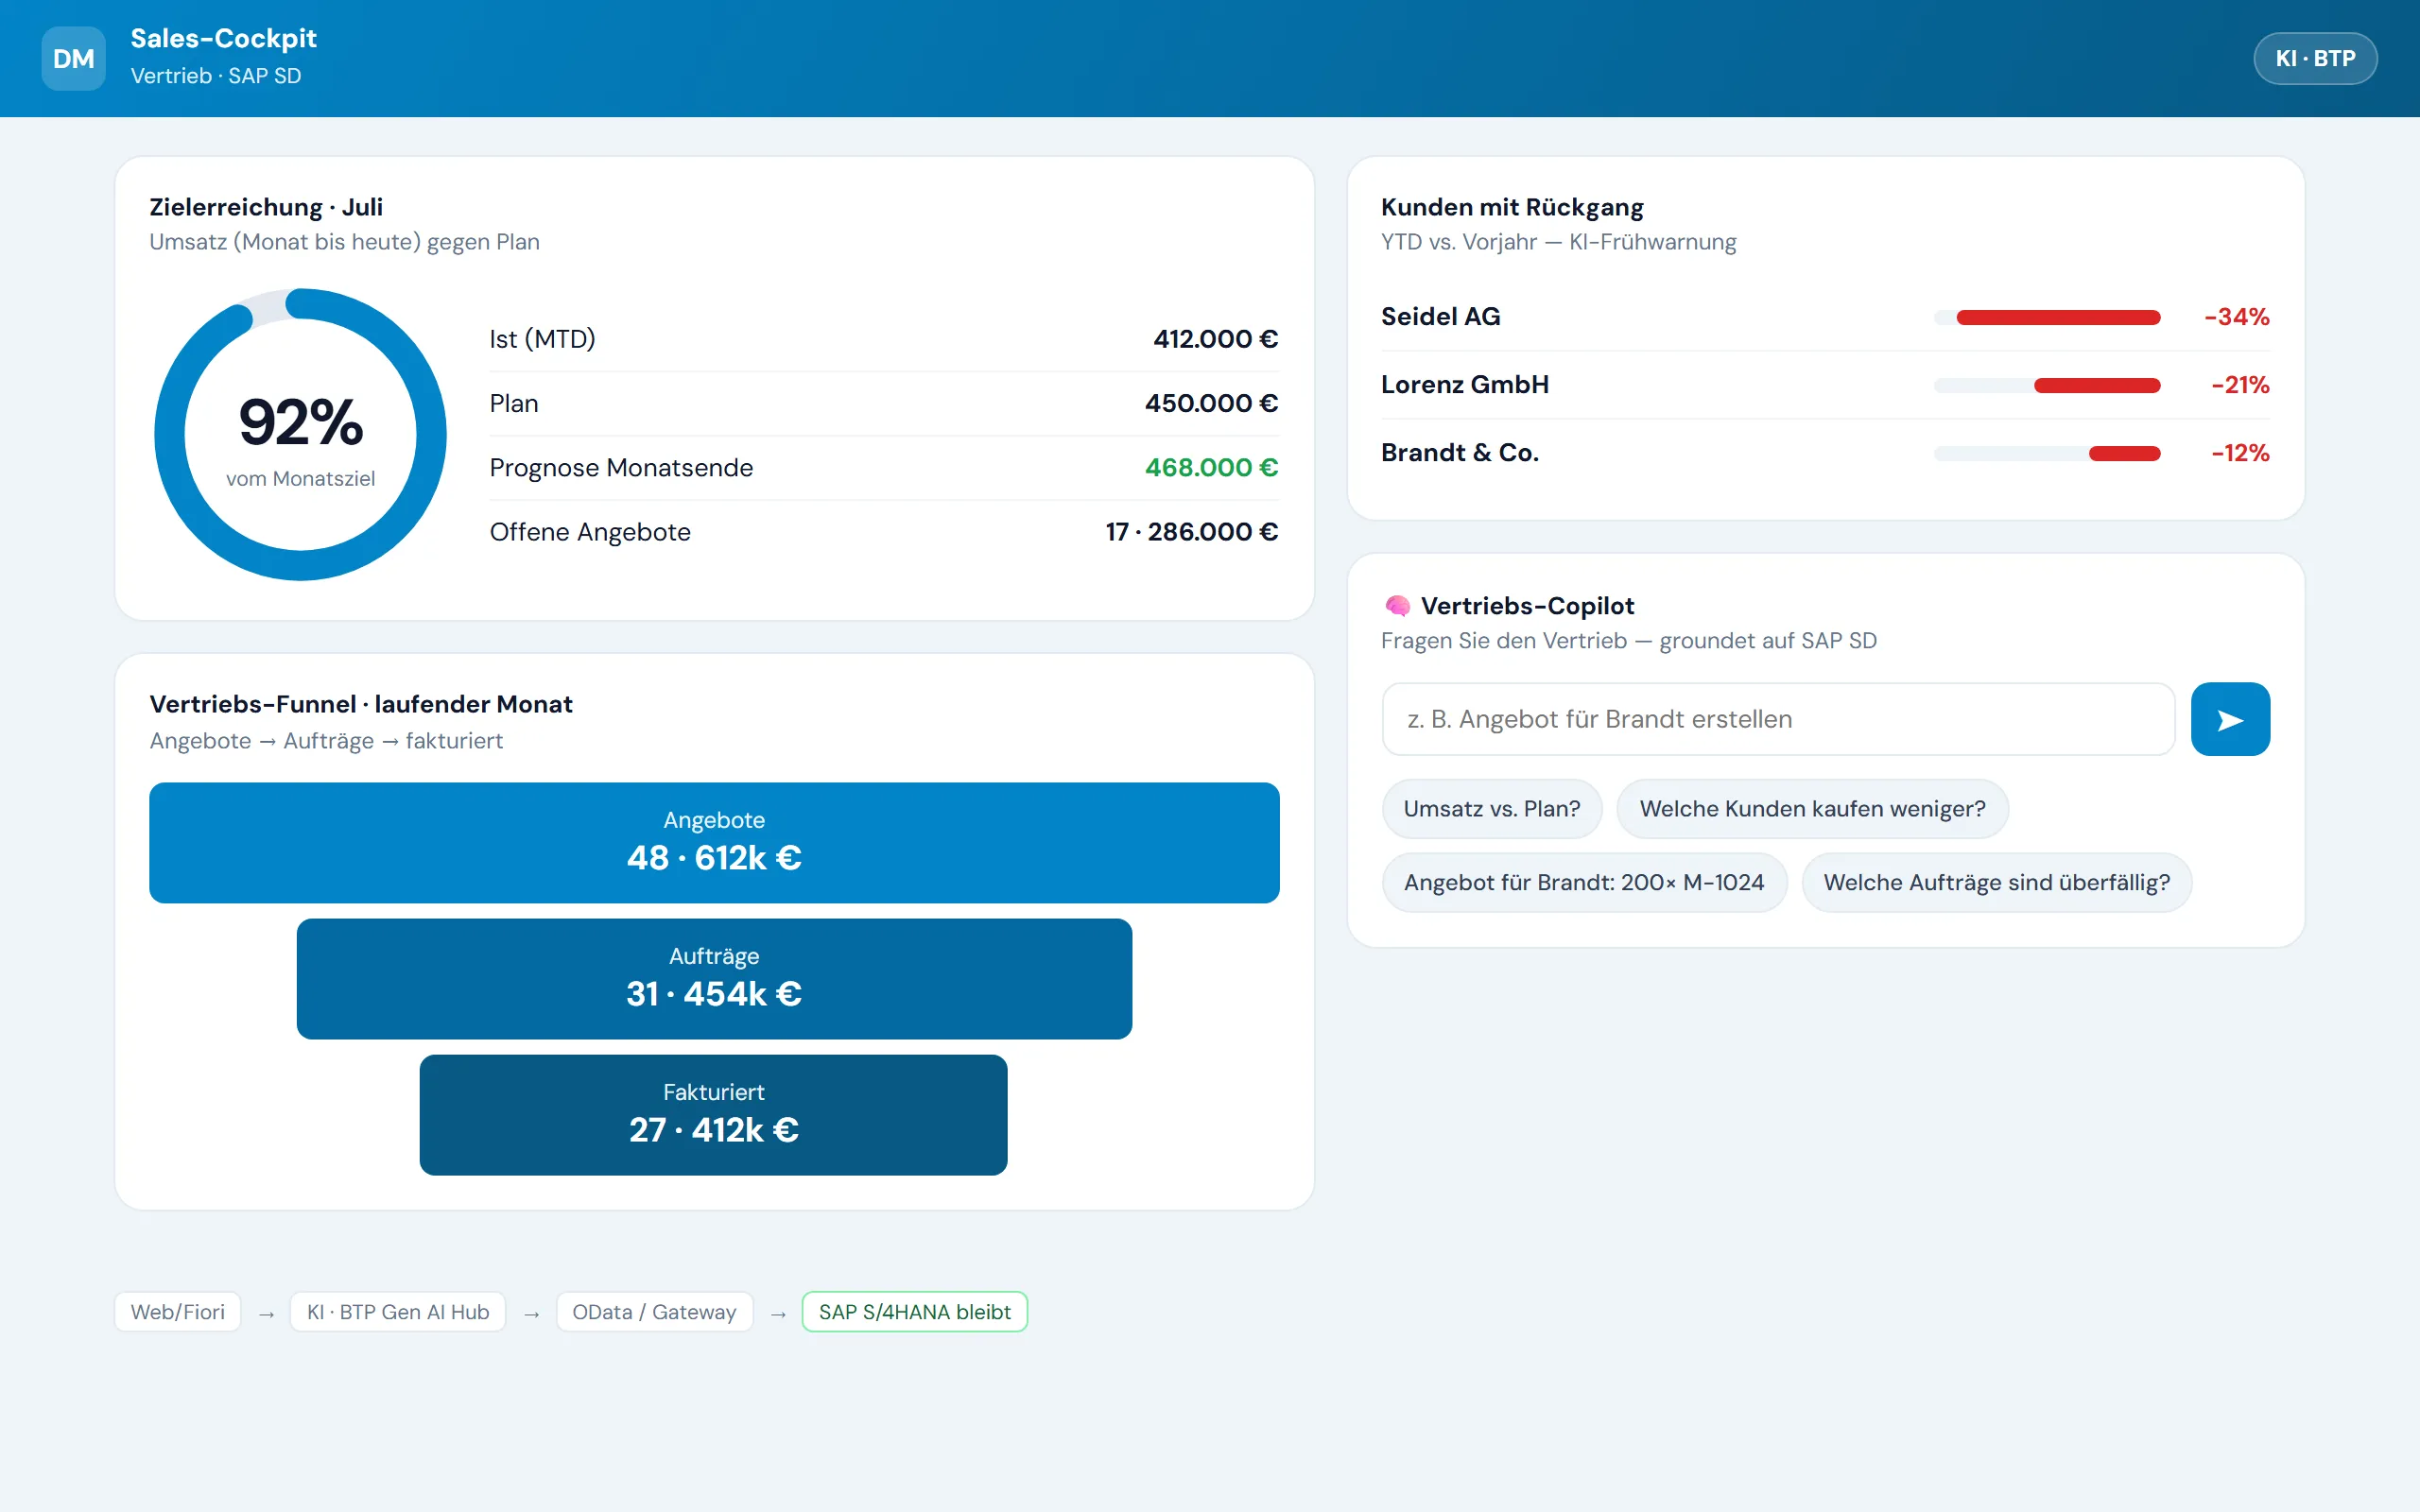Click Lorenz GmbH decline bar
Screen dimensions: 2420x1512
click(x=2047, y=386)
